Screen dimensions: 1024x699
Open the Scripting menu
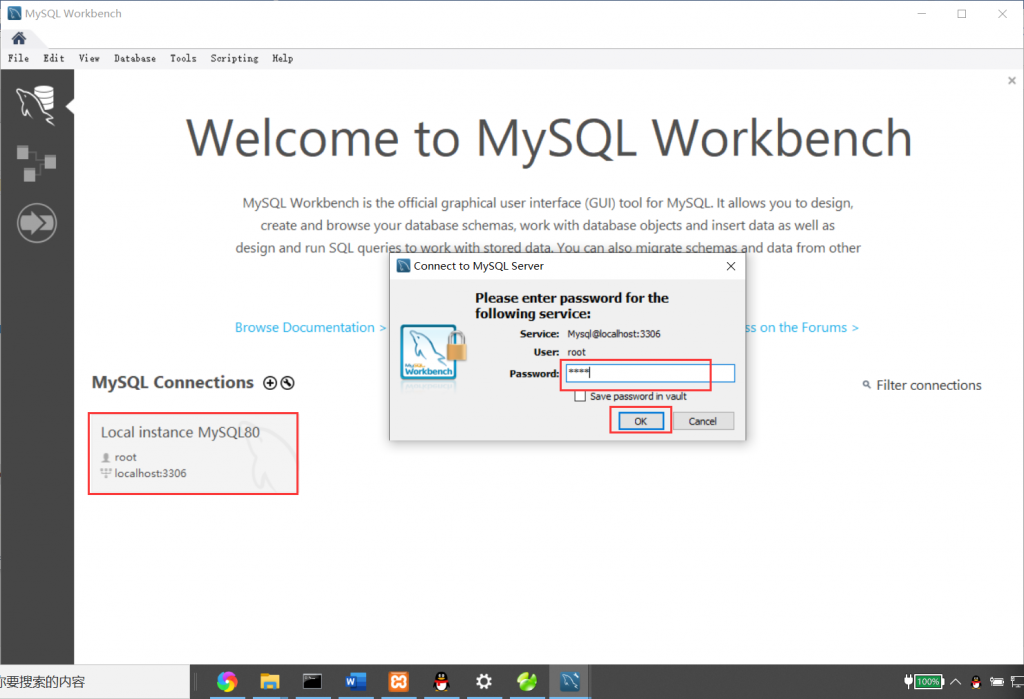coord(234,58)
